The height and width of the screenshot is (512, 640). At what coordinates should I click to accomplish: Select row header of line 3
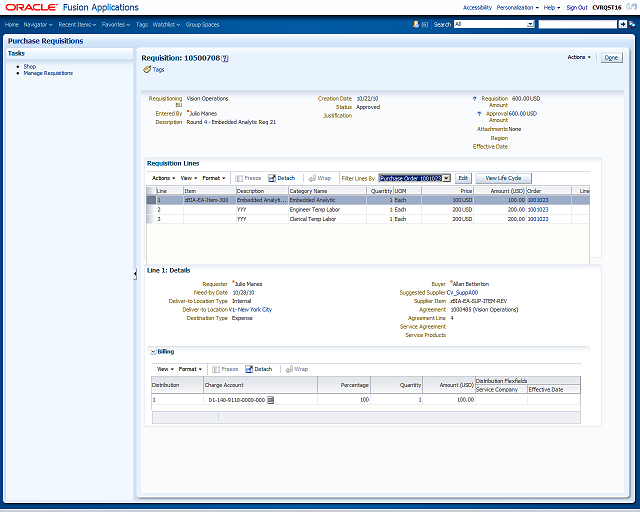coord(151,219)
